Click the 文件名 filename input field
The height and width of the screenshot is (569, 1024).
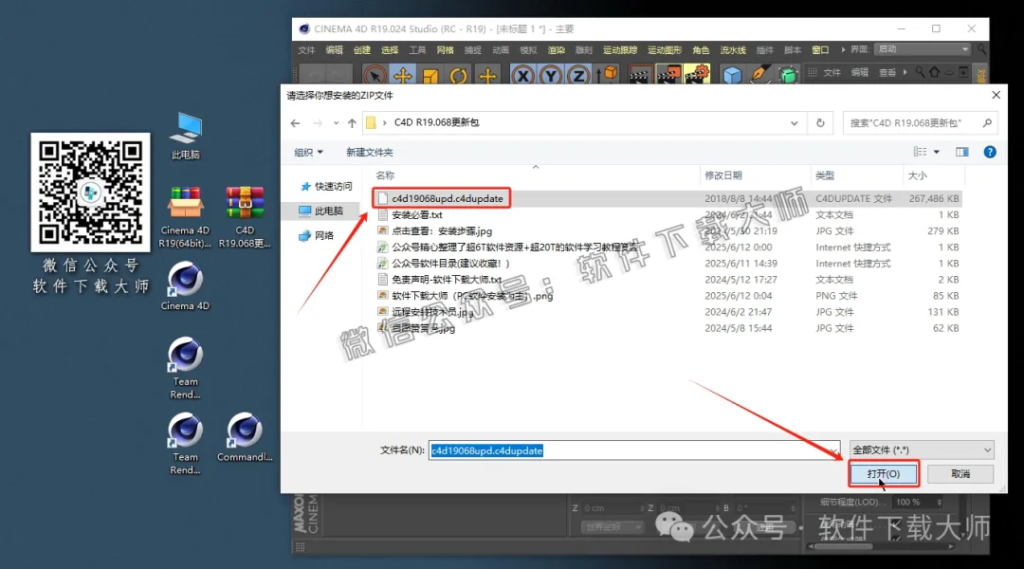634,451
